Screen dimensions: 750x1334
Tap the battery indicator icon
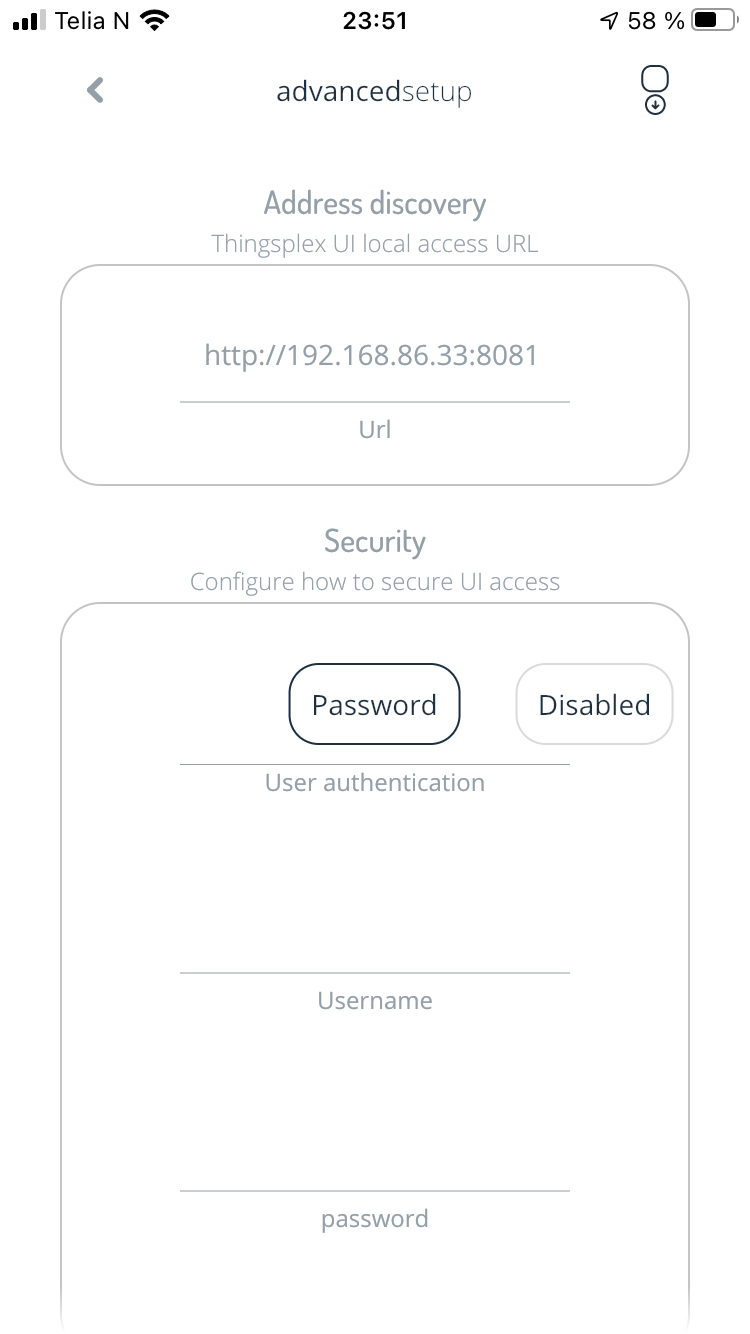click(714, 20)
